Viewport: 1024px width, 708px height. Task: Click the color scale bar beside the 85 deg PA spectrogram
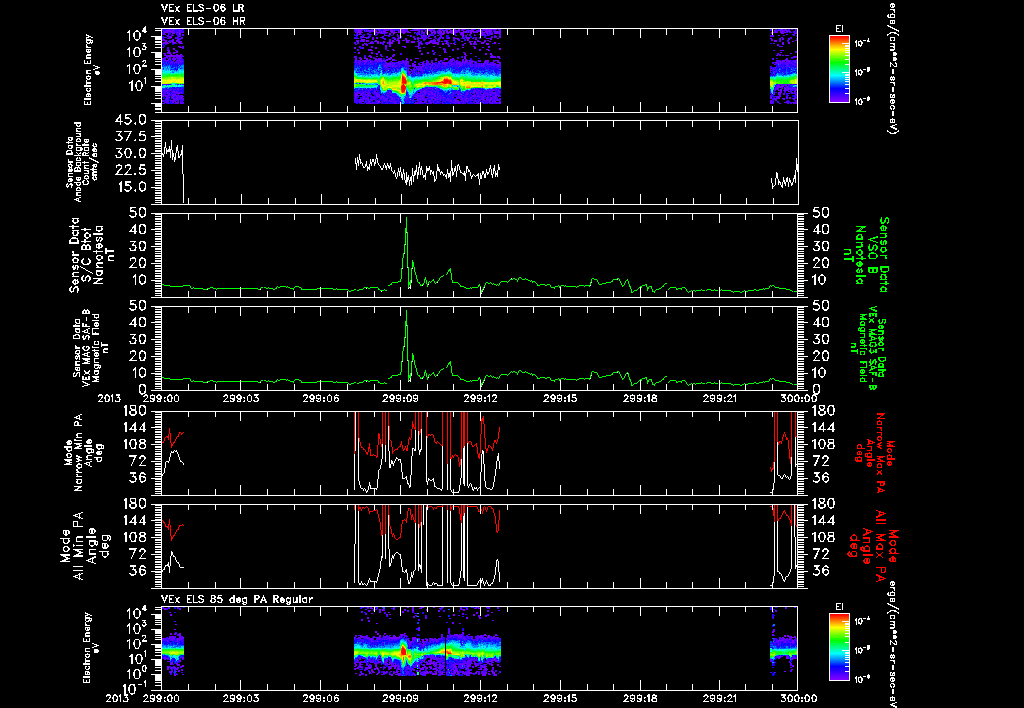click(839, 647)
